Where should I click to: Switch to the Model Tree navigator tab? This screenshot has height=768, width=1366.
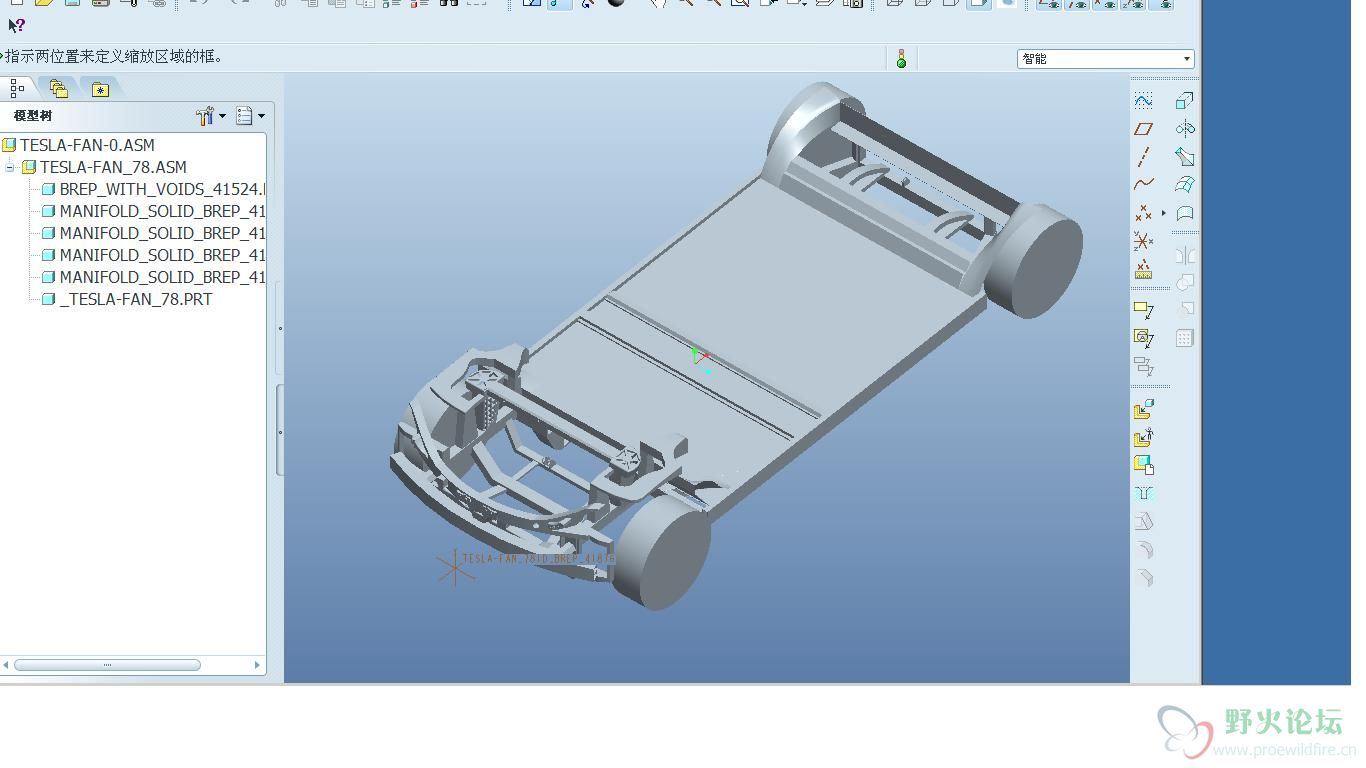click(x=17, y=89)
